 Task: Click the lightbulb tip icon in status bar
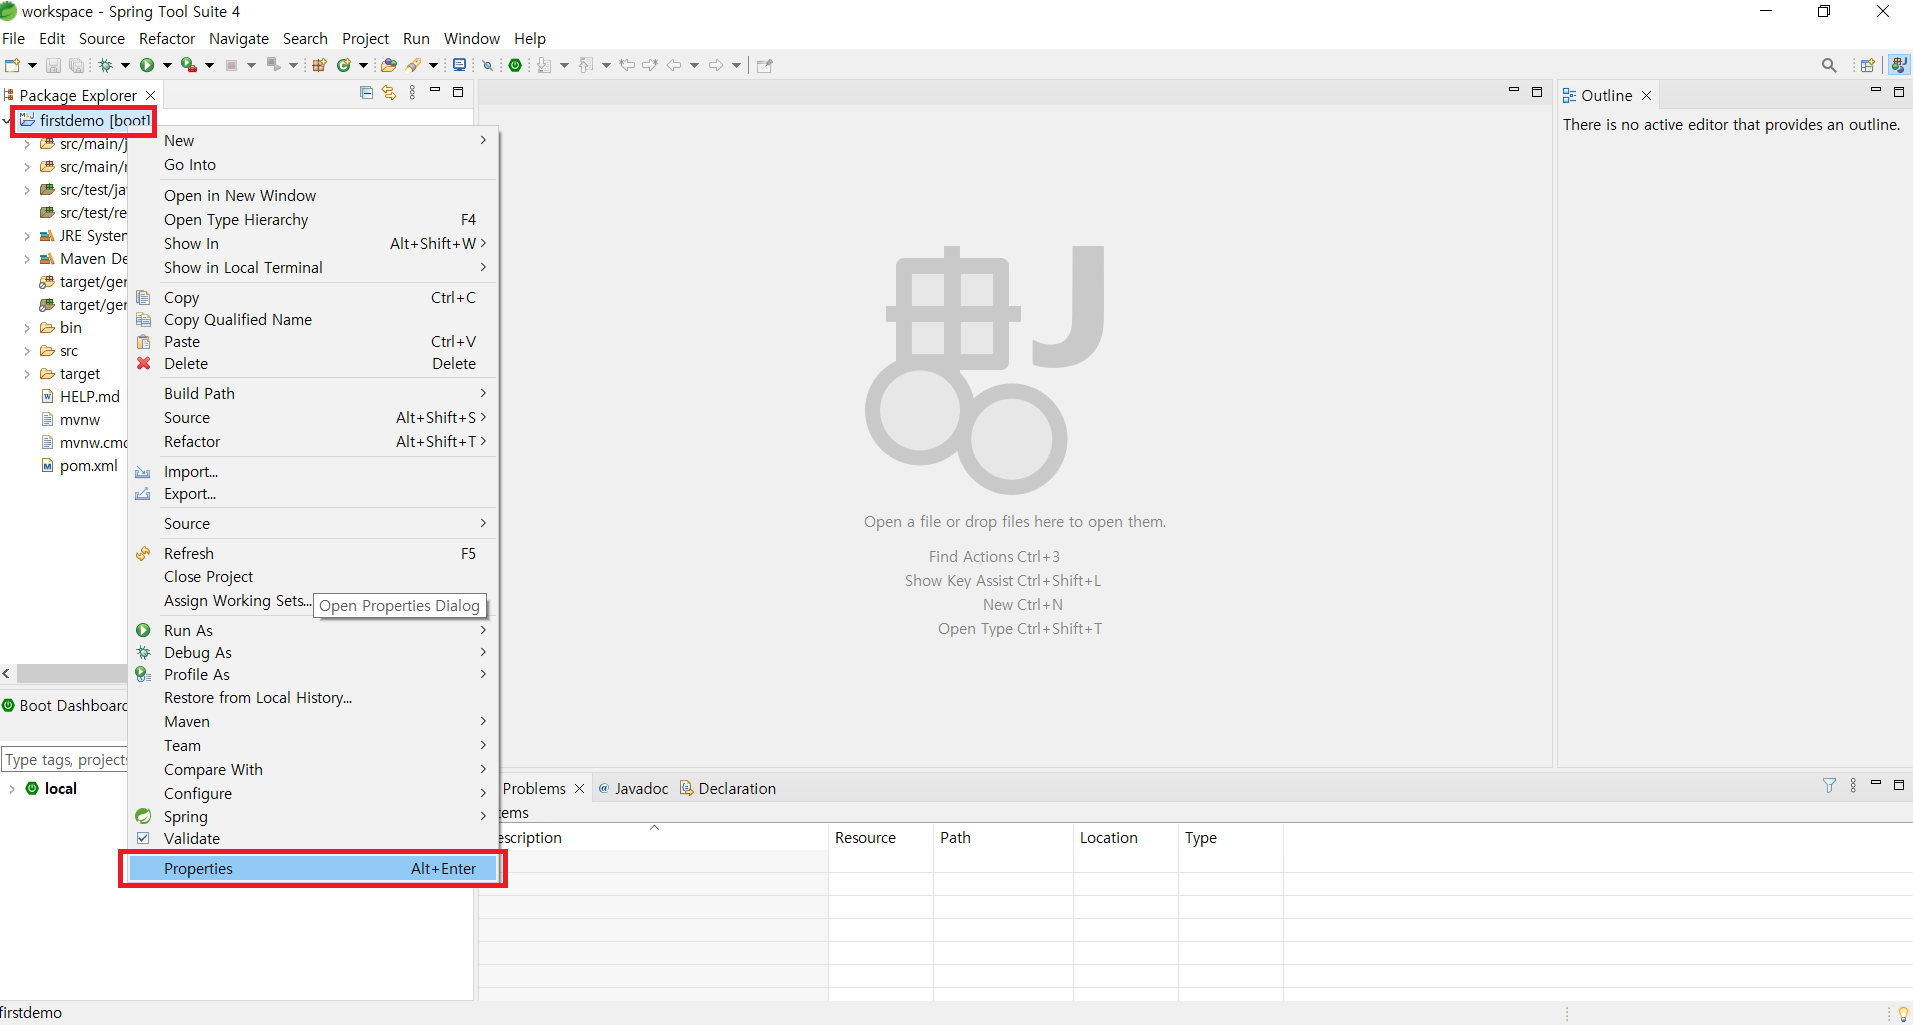[x=1903, y=1013]
